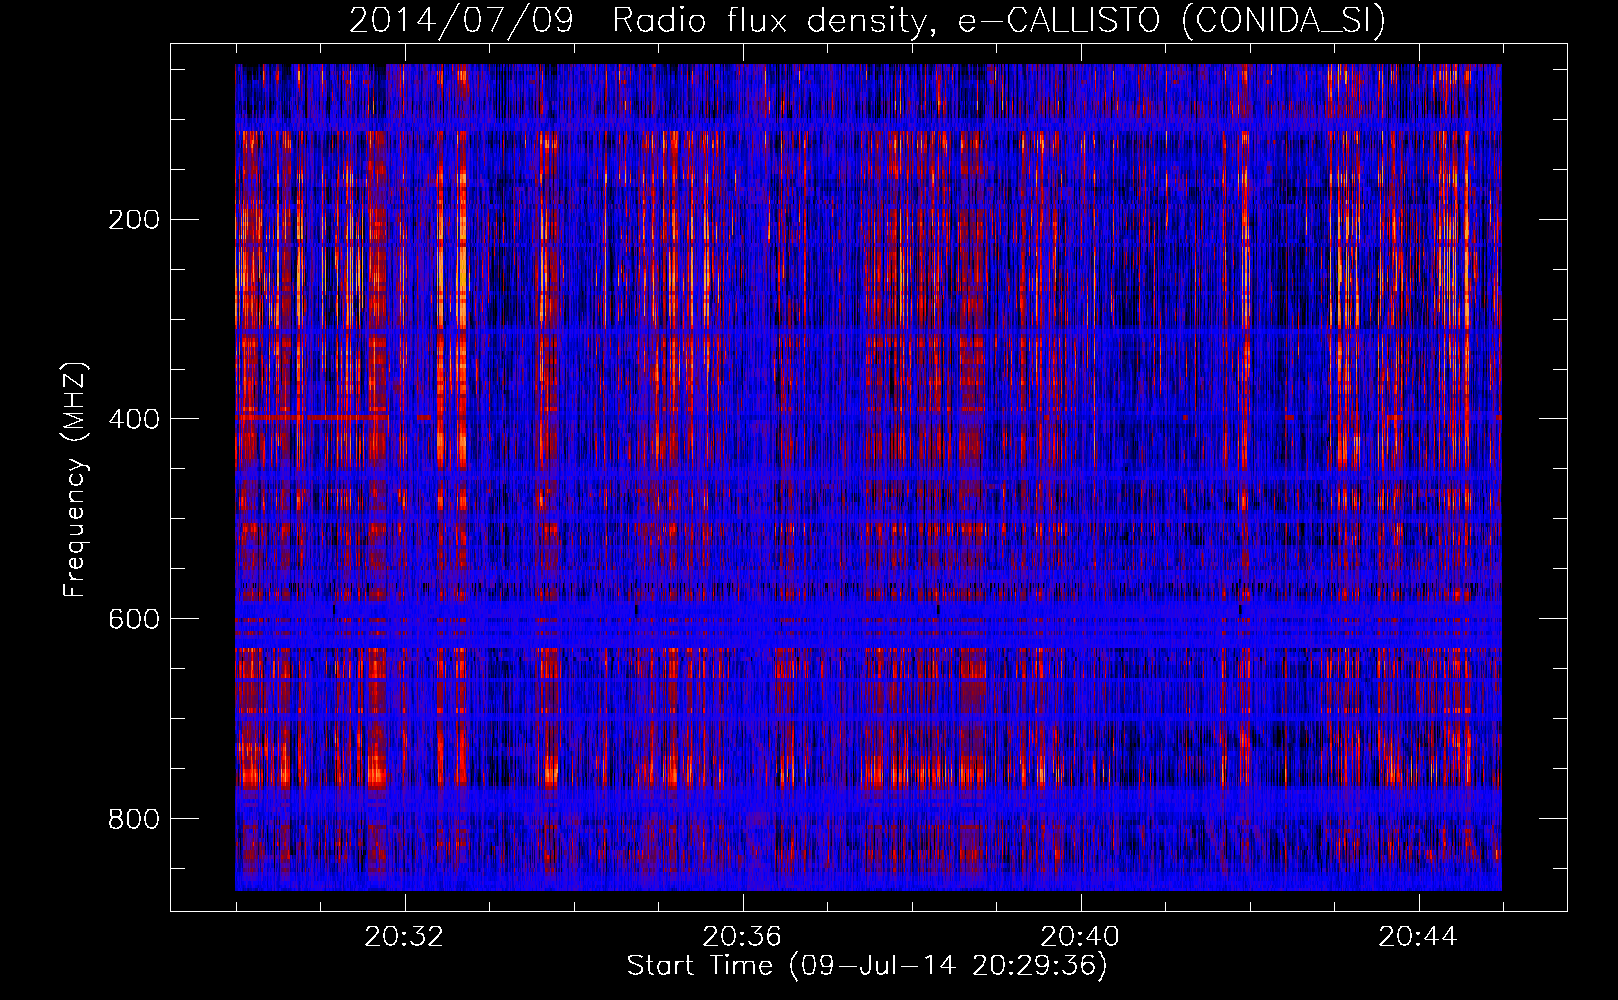Click the 20:44 time tick label
This screenshot has height=1000, width=1618.
(1418, 937)
